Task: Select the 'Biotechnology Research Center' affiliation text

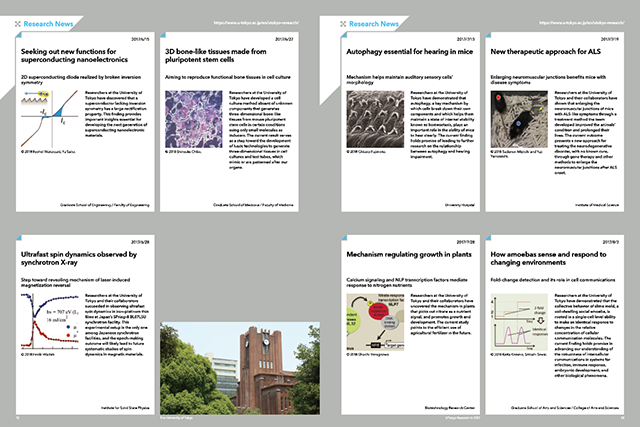Action: pyautogui.click(x=449, y=408)
